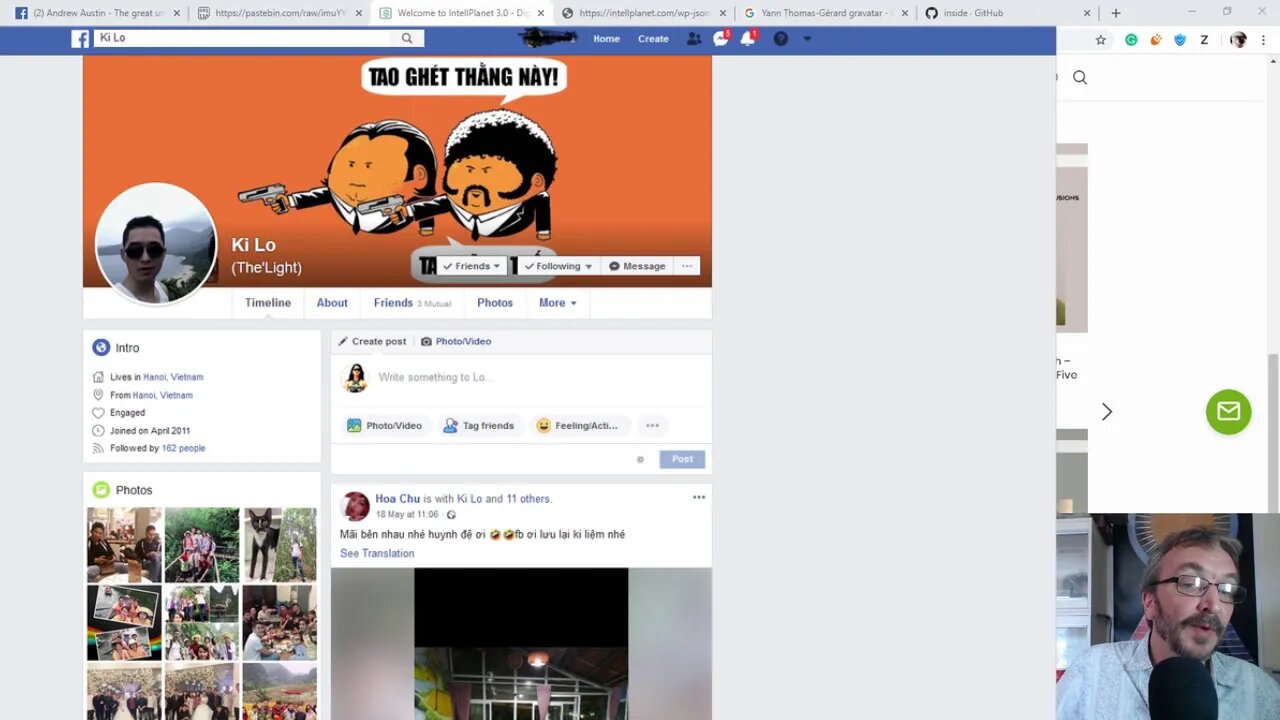Click the Facebook logo icon
Viewport: 1280px width, 720px height.
point(80,39)
